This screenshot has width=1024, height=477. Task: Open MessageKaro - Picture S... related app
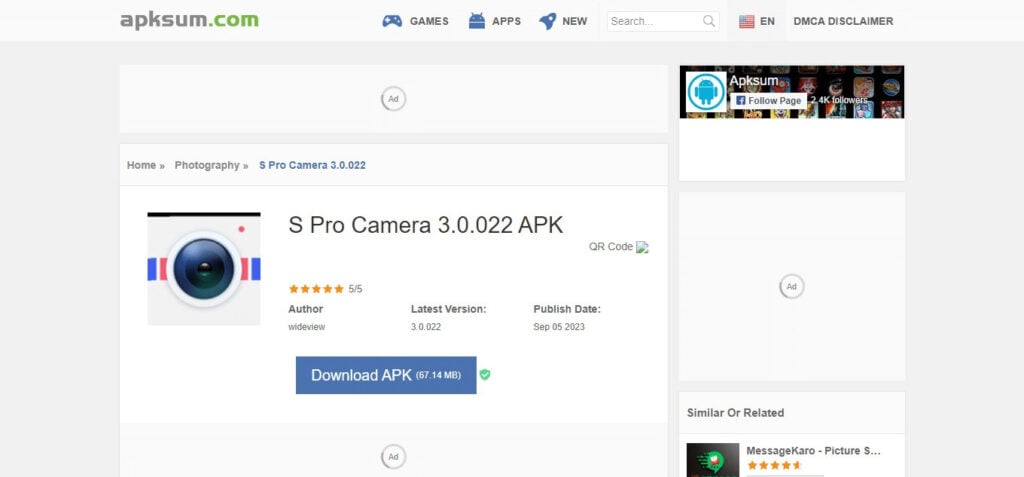pyautogui.click(x=814, y=451)
